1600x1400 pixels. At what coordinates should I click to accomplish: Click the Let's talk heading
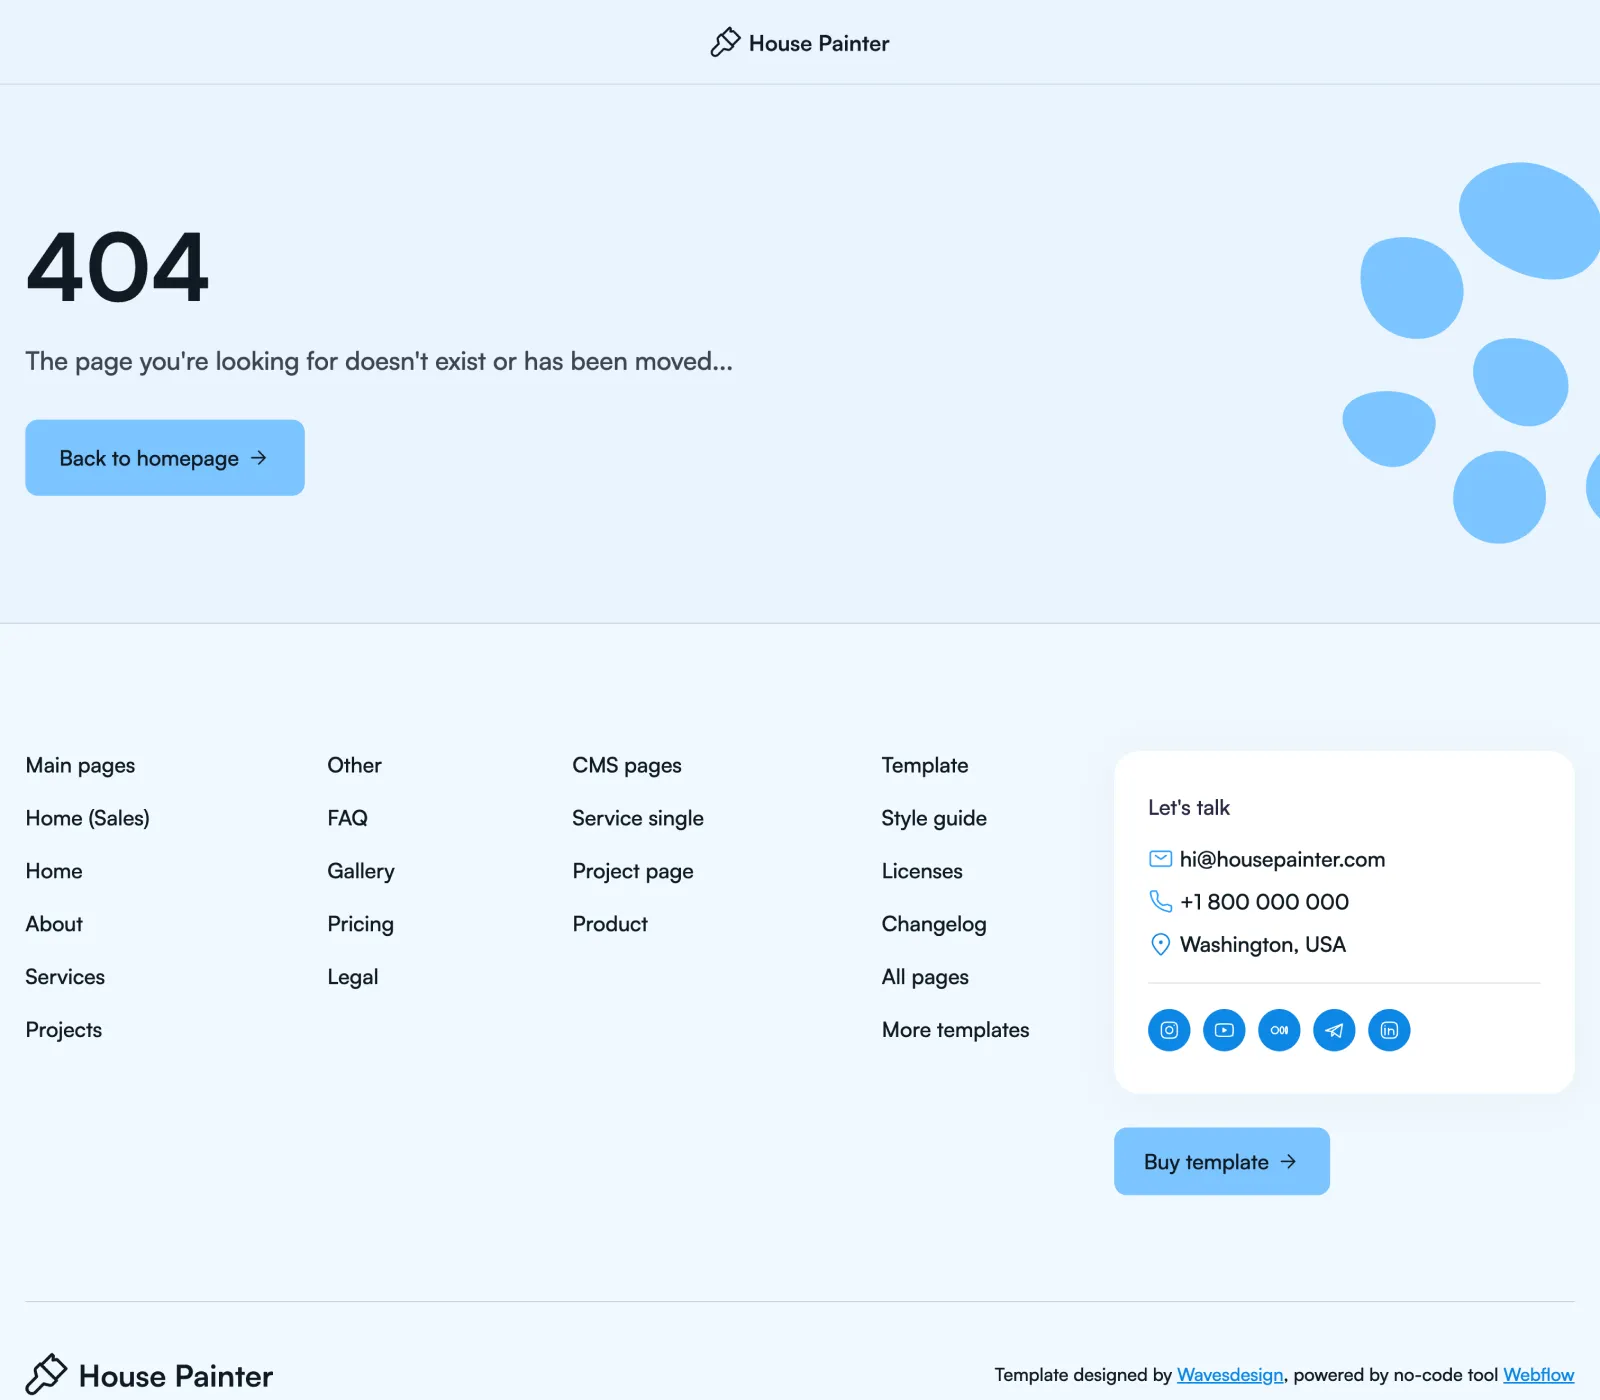tap(1189, 807)
